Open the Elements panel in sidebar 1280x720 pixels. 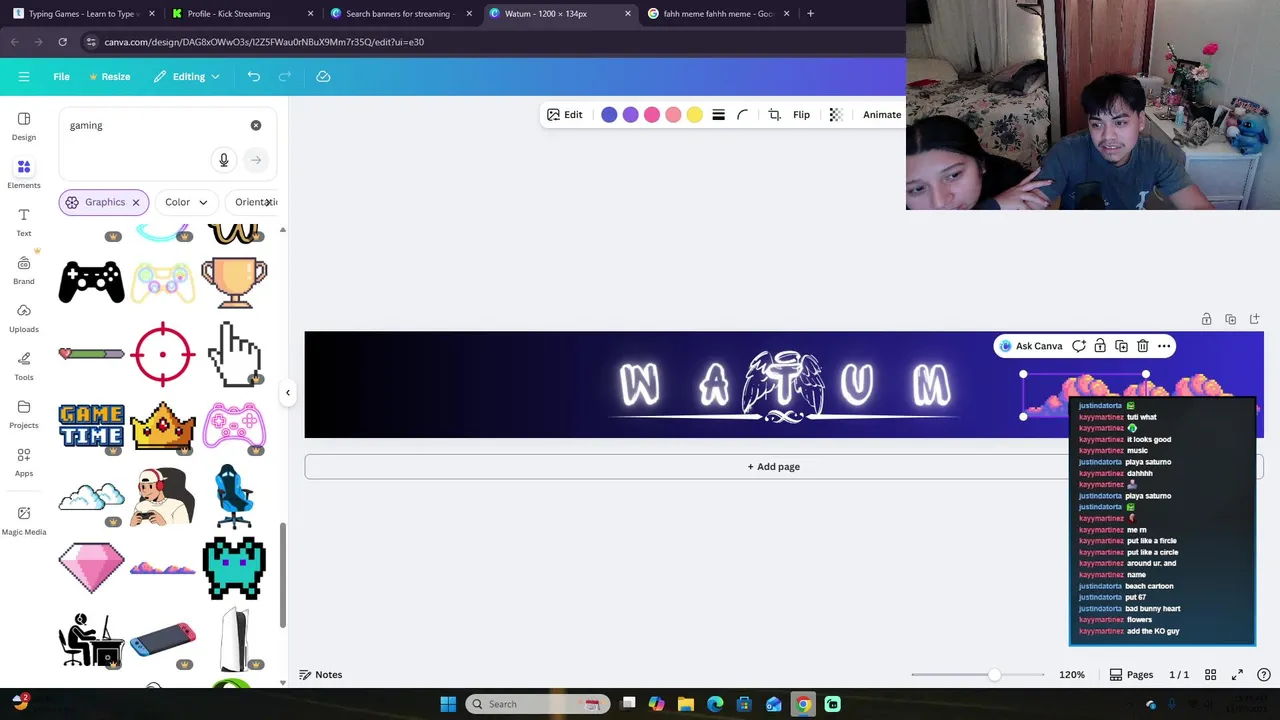click(x=24, y=174)
